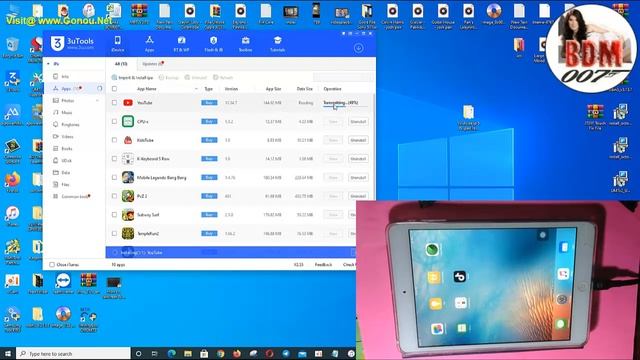Click the PvZ 2 app icon
The image size is (640, 360).
pyautogui.click(x=128, y=196)
